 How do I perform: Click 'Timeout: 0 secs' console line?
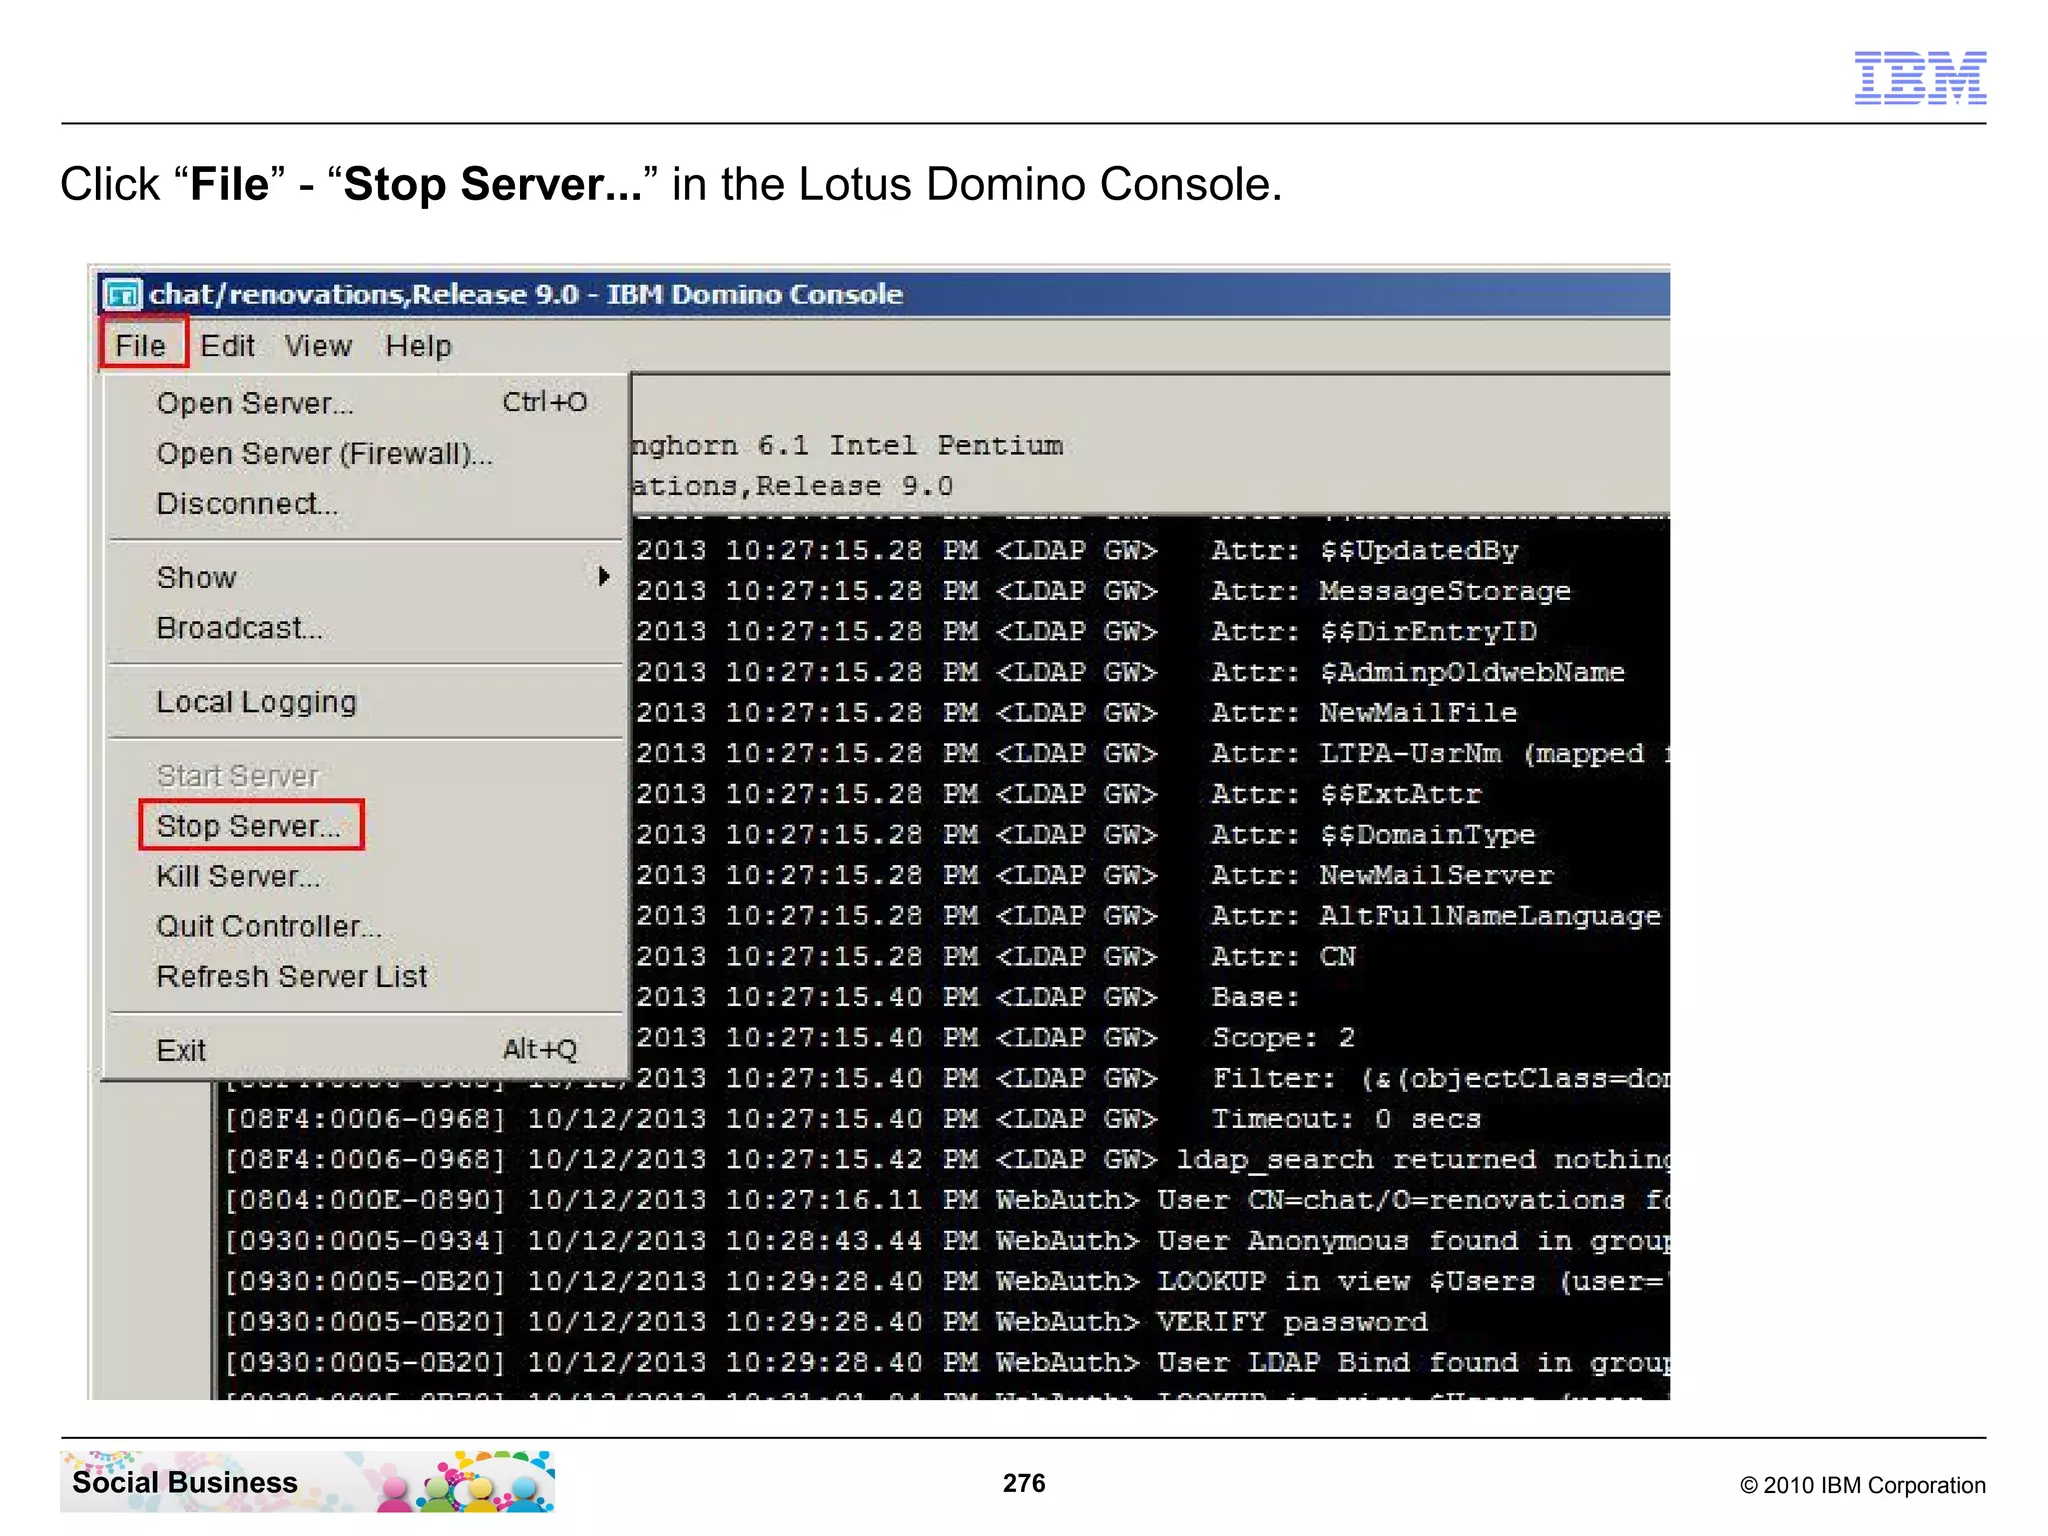click(1346, 1119)
